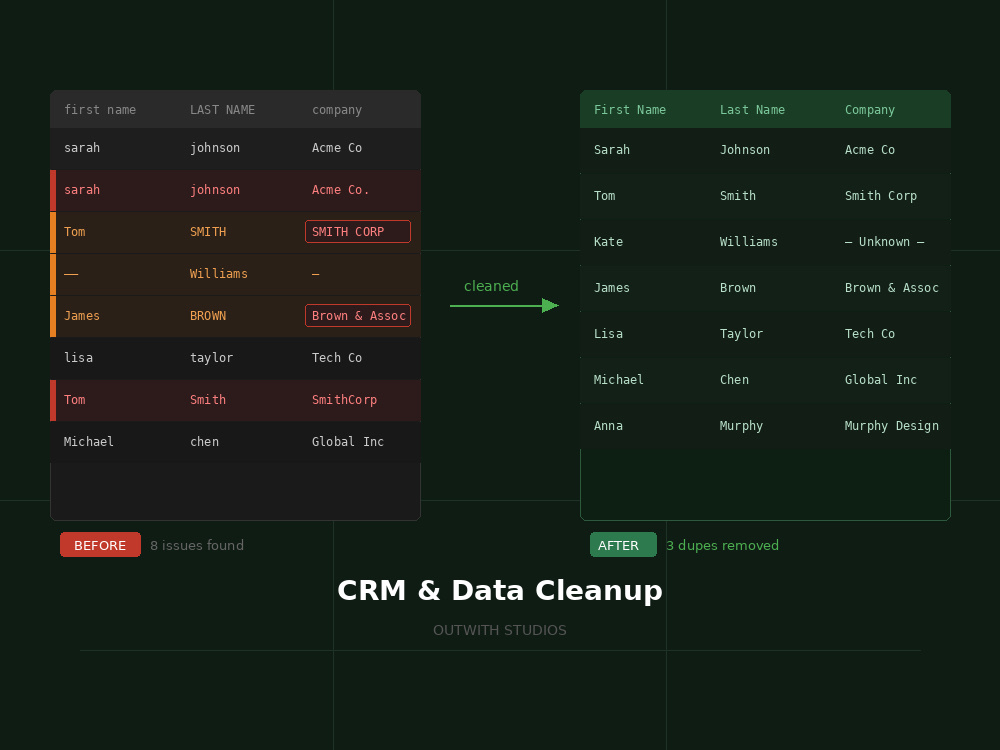Select 'Murphy' last name cell
1000x750 pixels.
coord(741,425)
